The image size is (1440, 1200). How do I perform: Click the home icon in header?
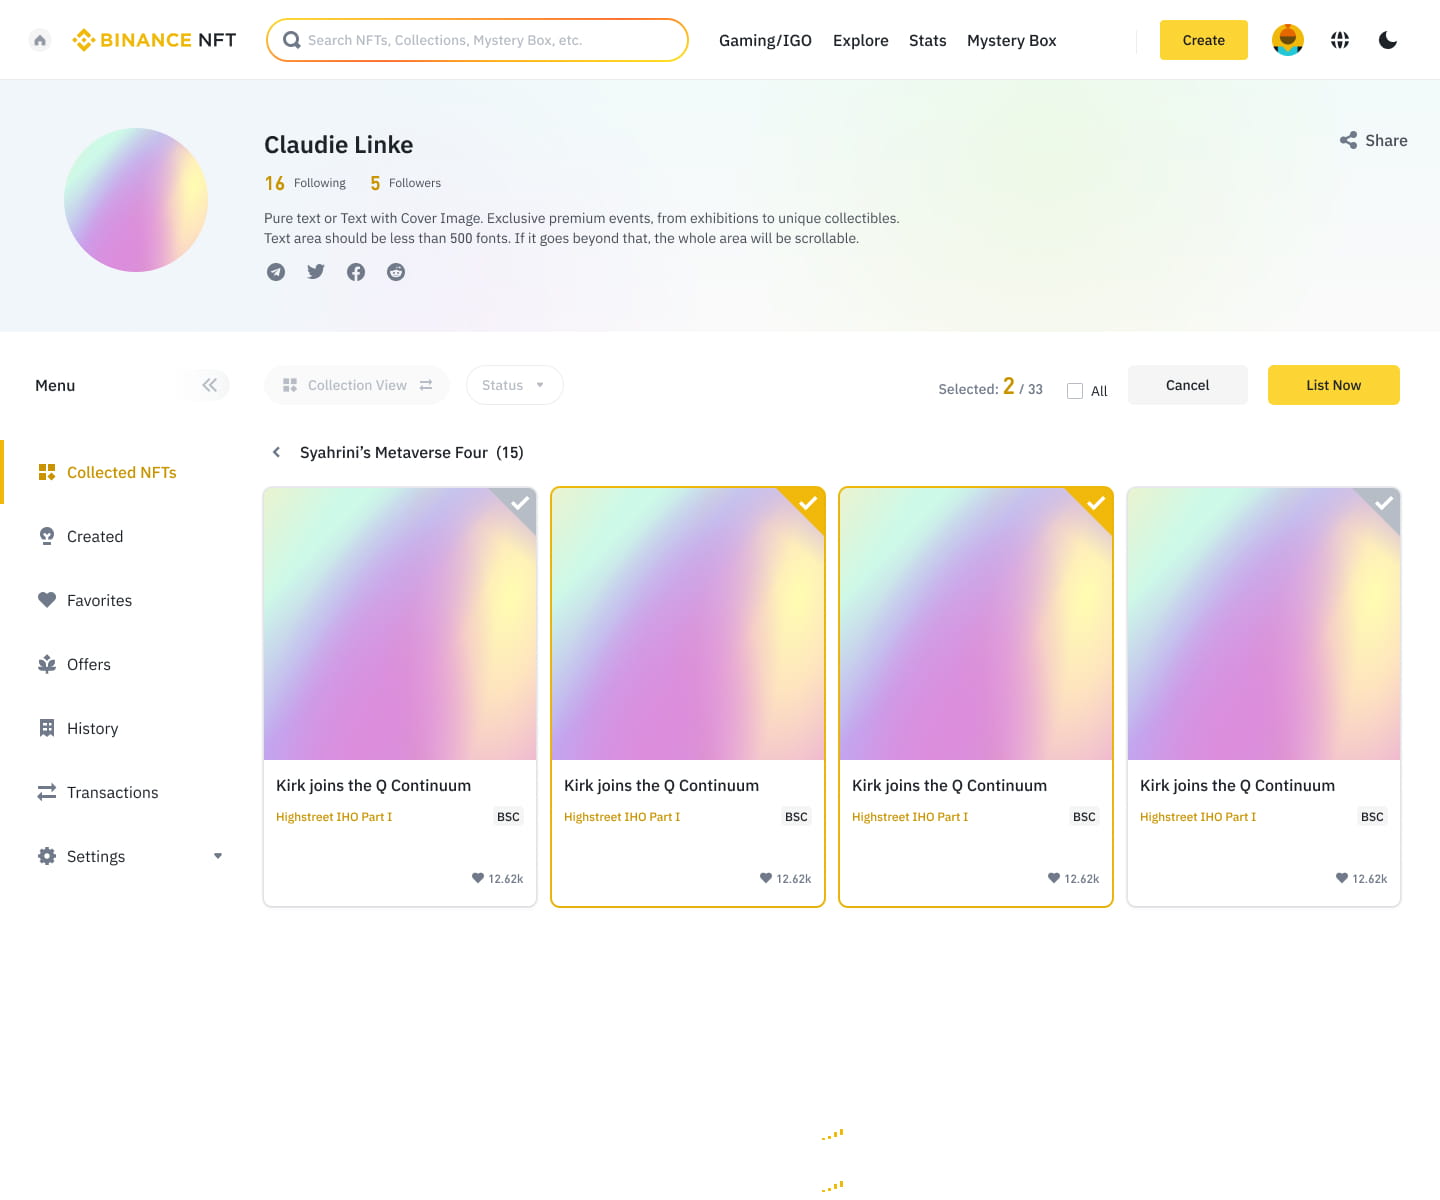40,40
